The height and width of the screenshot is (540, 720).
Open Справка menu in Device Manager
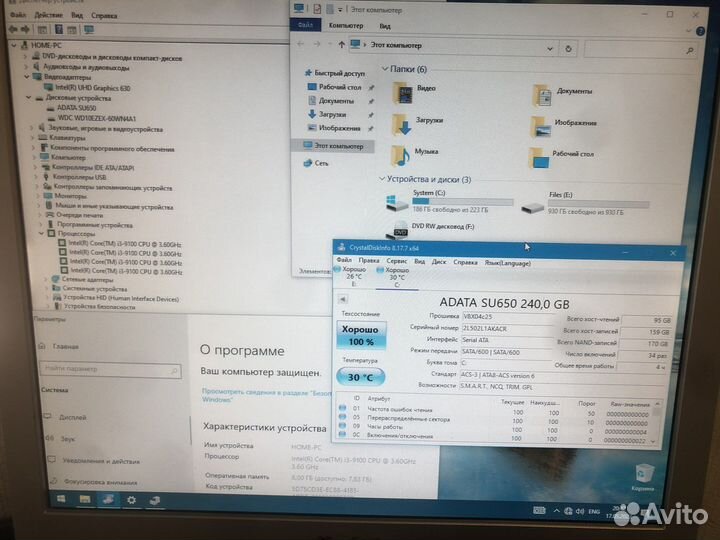coord(104,16)
